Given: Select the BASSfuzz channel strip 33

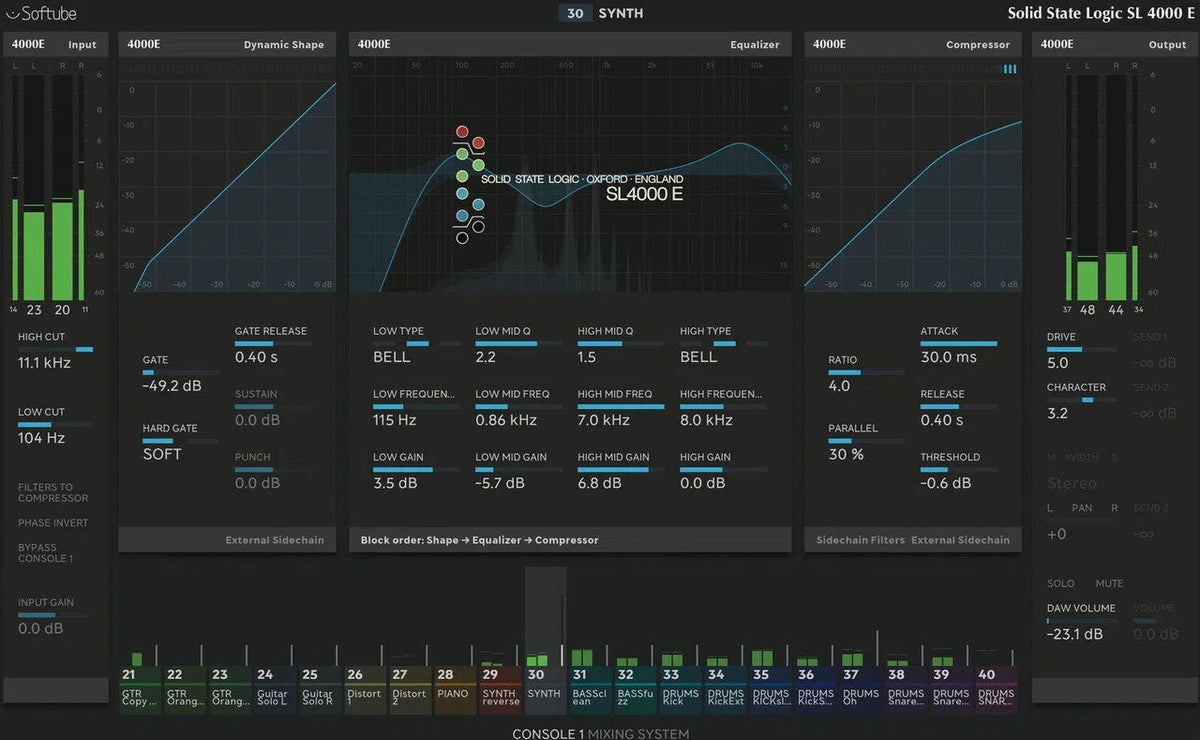Looking at the screenshot, I should 634,687.
